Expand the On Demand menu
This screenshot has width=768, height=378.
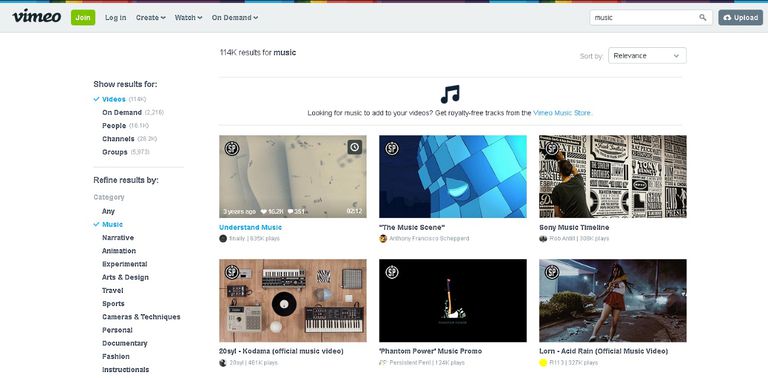[235, 18]
